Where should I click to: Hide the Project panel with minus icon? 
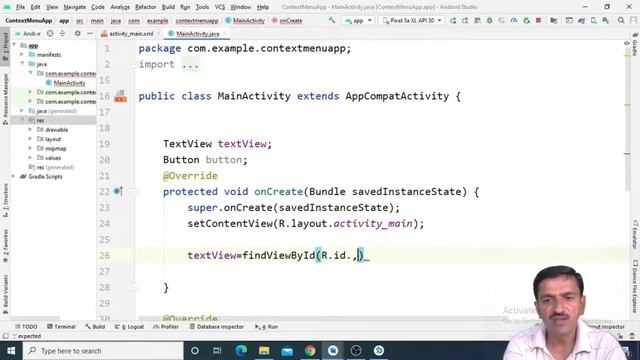click(x=90, y=33)
